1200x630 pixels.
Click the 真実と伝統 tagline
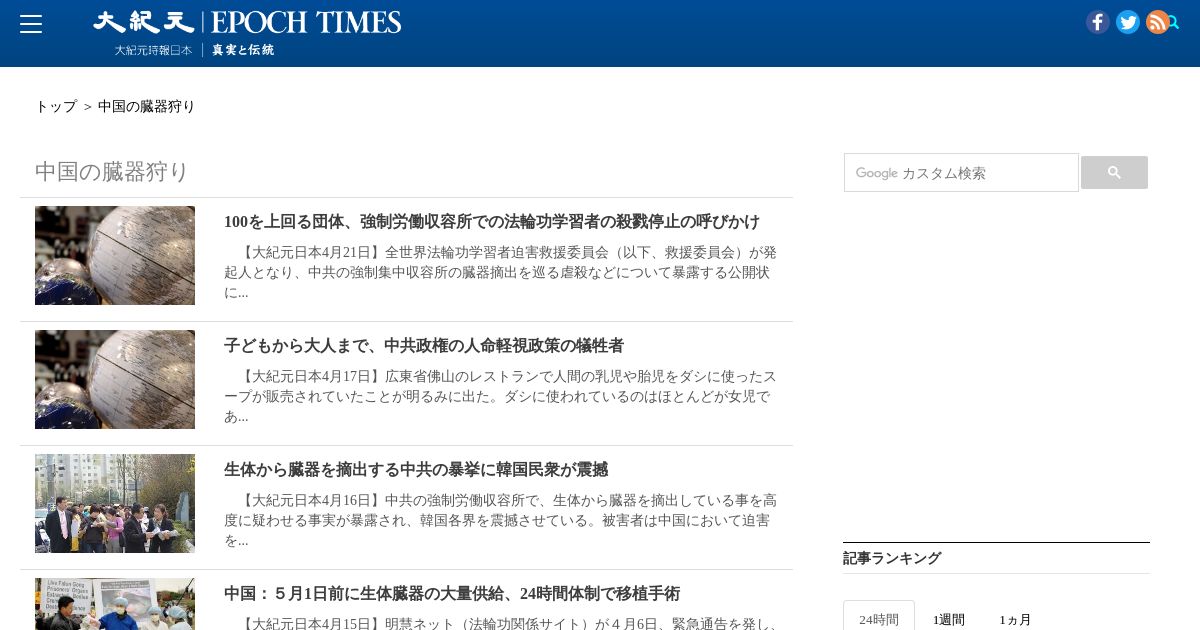[243, 50]
